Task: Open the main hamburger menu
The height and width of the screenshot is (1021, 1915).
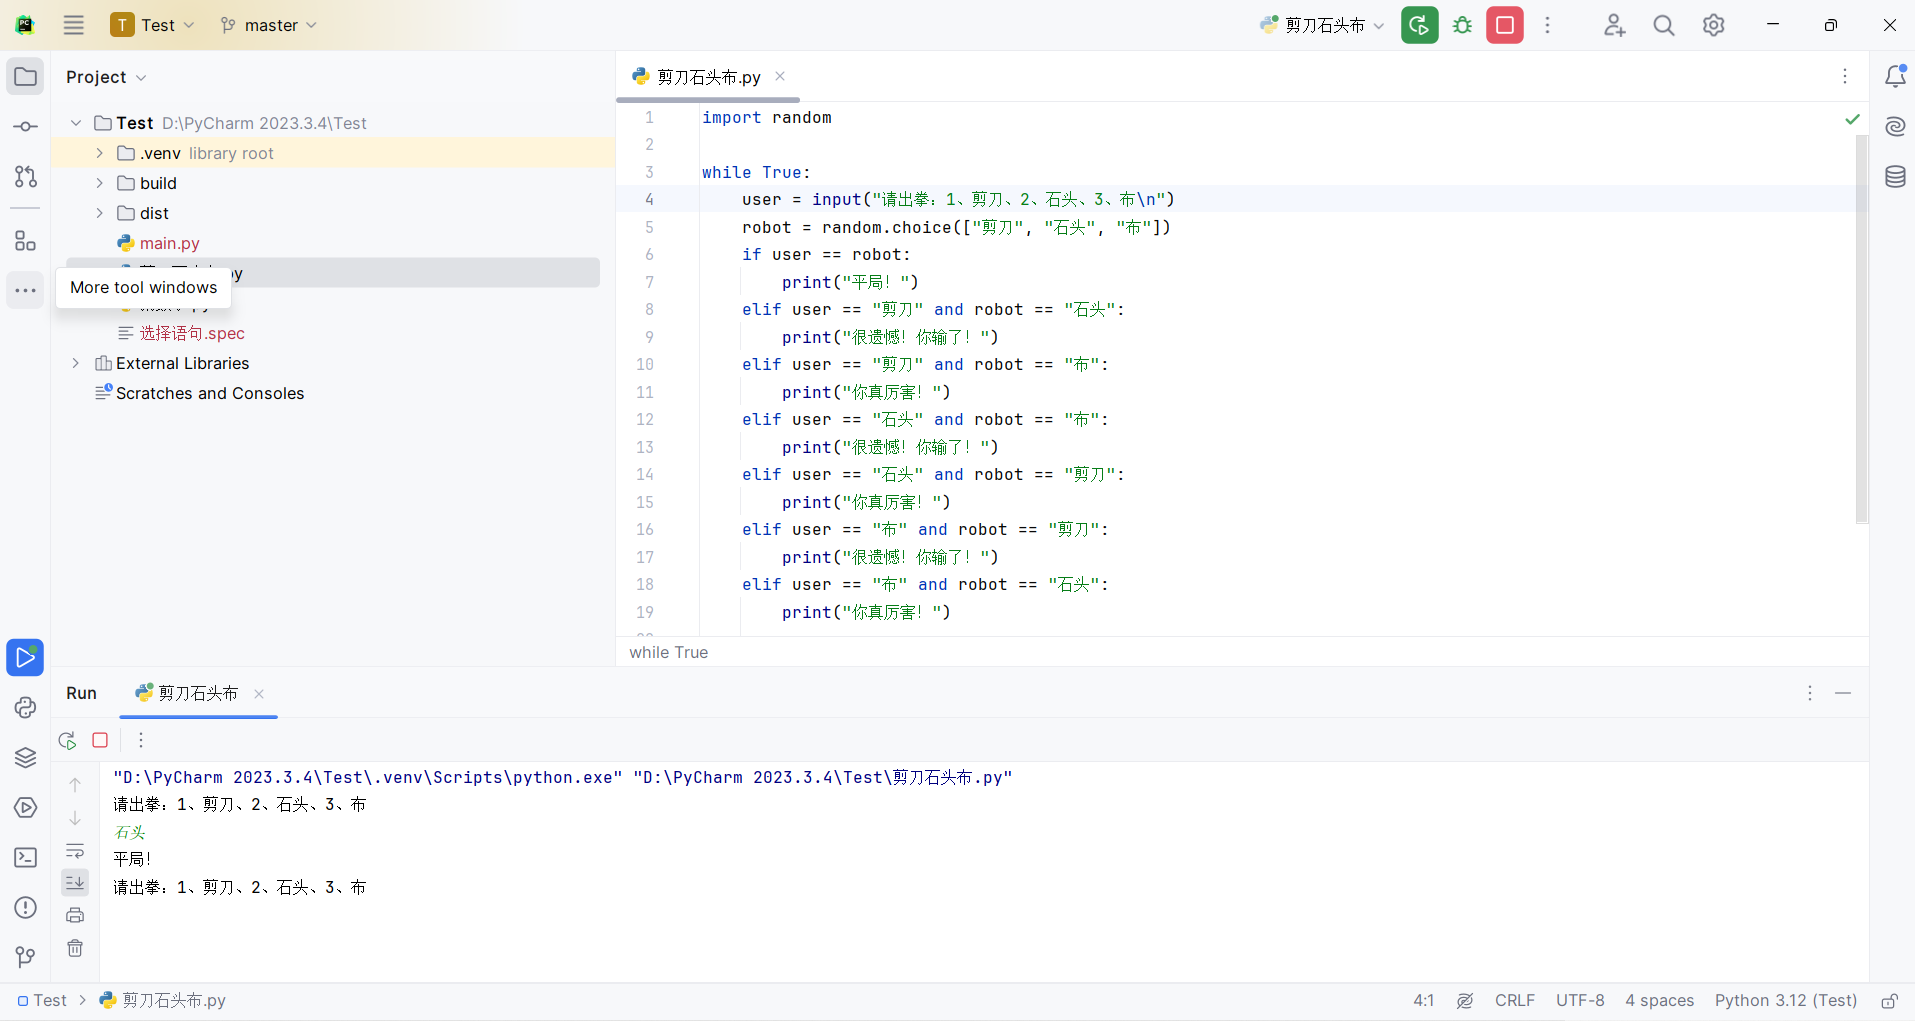Action: 74,25
